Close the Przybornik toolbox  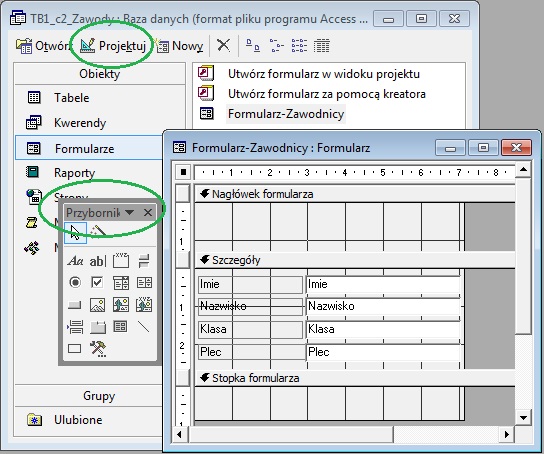tap(148, 212)
